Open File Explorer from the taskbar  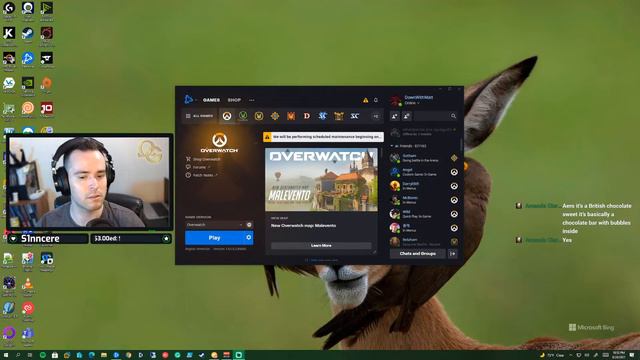104,355
